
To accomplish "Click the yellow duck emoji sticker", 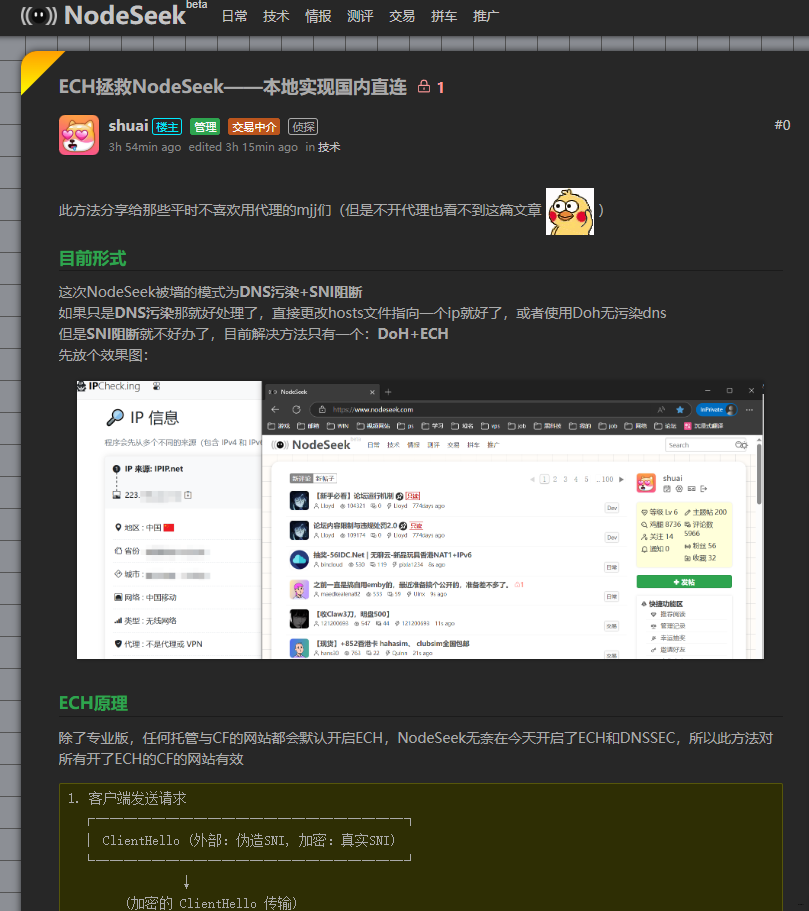I will (x=569, y=211).
